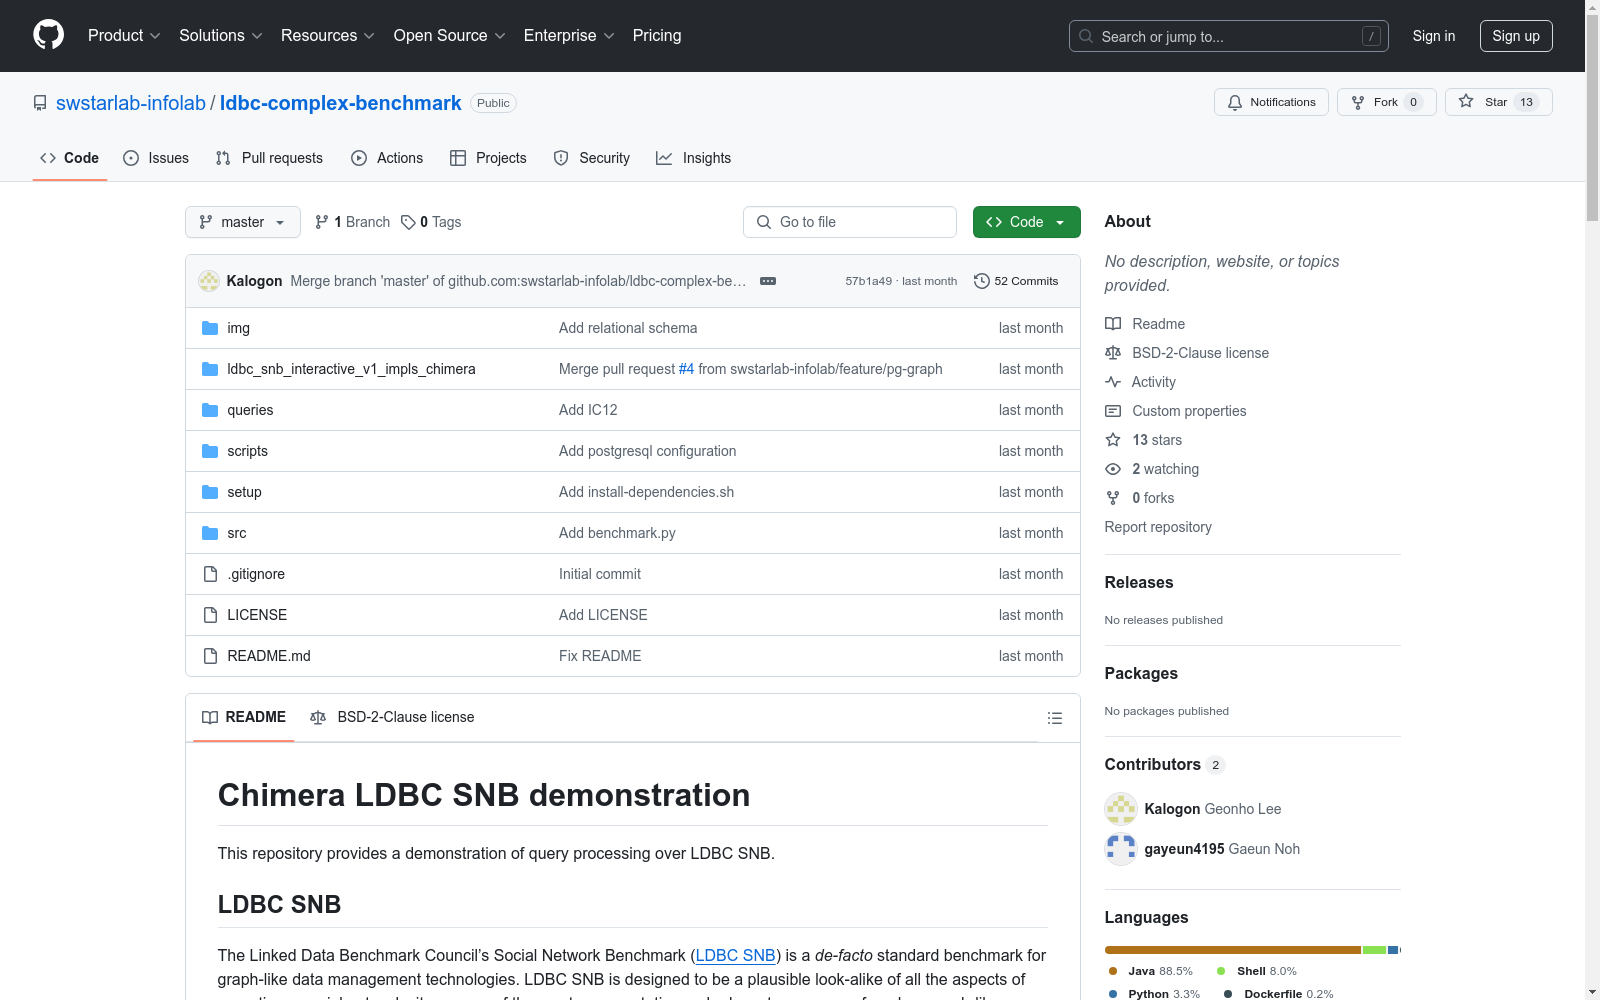Open the master branch selector
The width and height of the screenshot is (1600, 1000).
tap(243, 222)
